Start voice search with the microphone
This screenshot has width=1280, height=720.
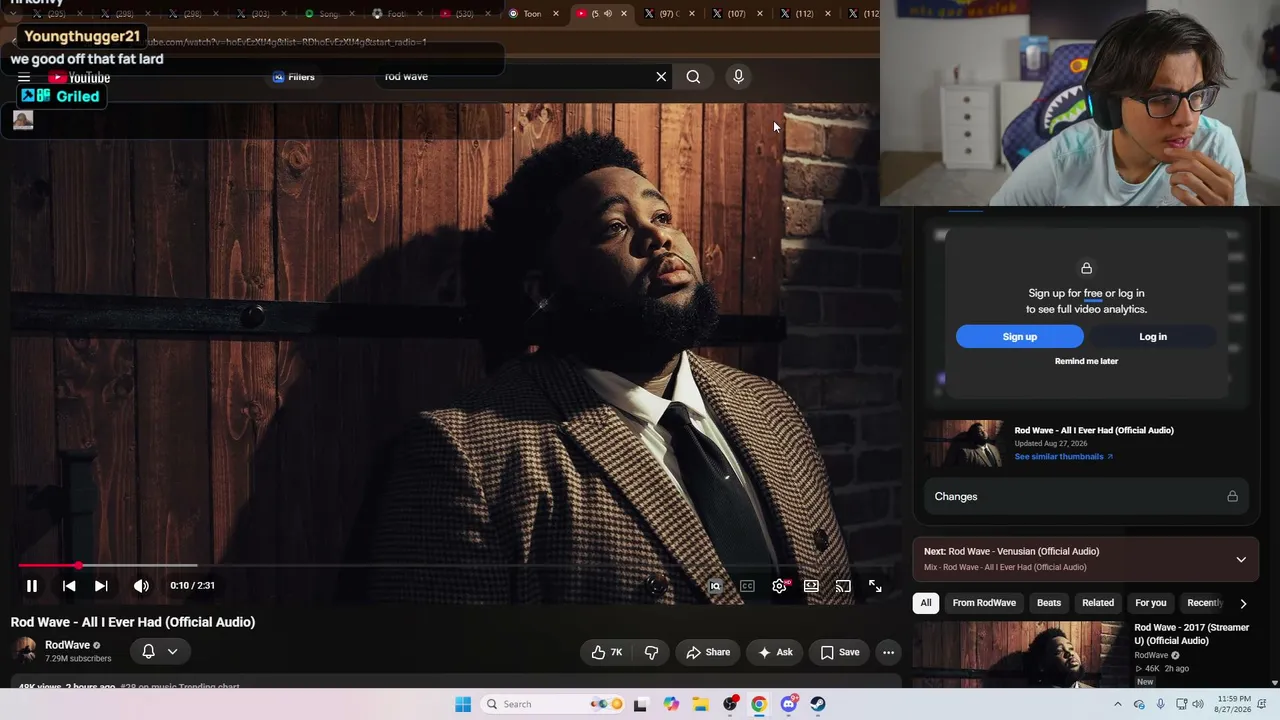coord(738,77)
